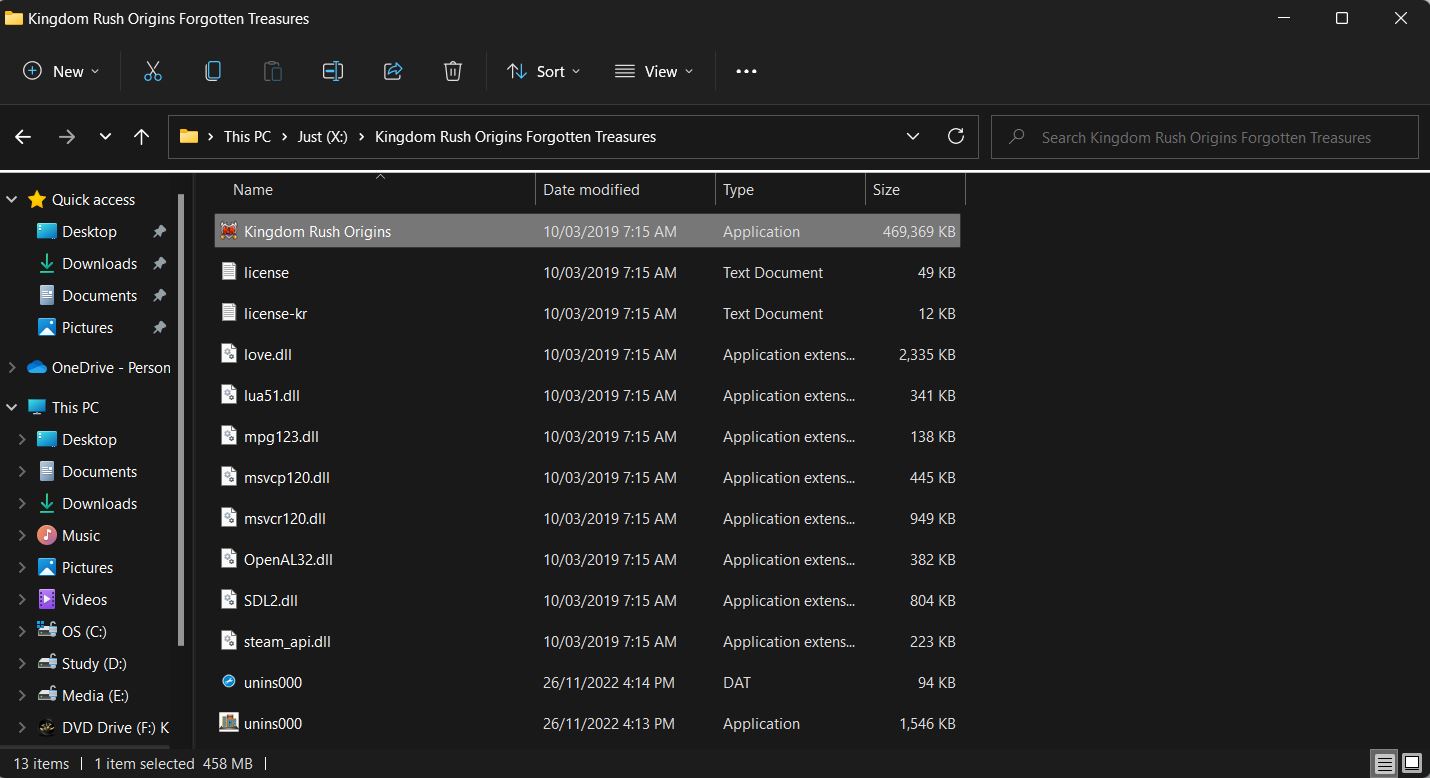Expand the OneDrive tree node
The image size is (1430, 778).
coord(12,368)
